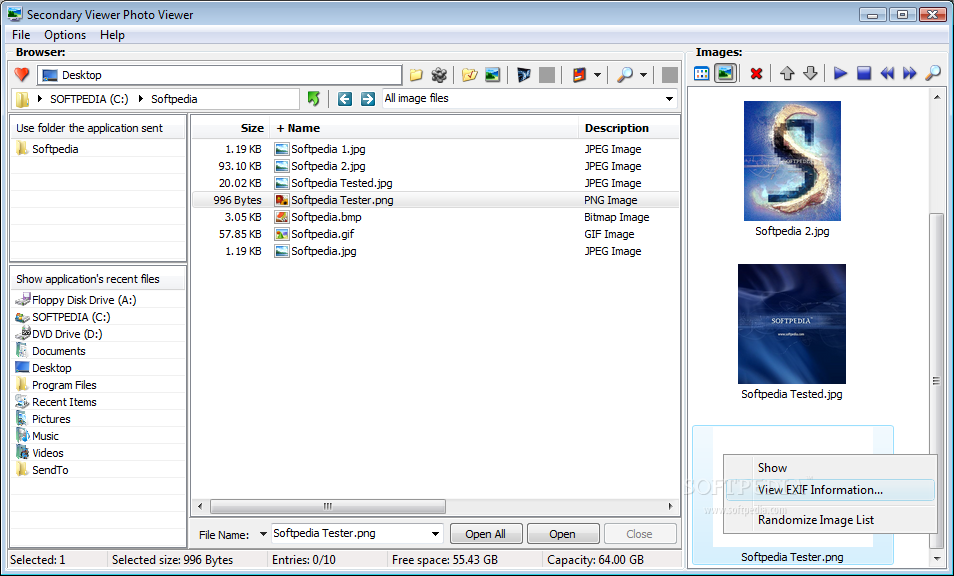The height and width of the screenshot is (576, 954).
Task: Click the landscape picture icon in browser toolbar
Action: pyautogui.click(x=492, y=75)
